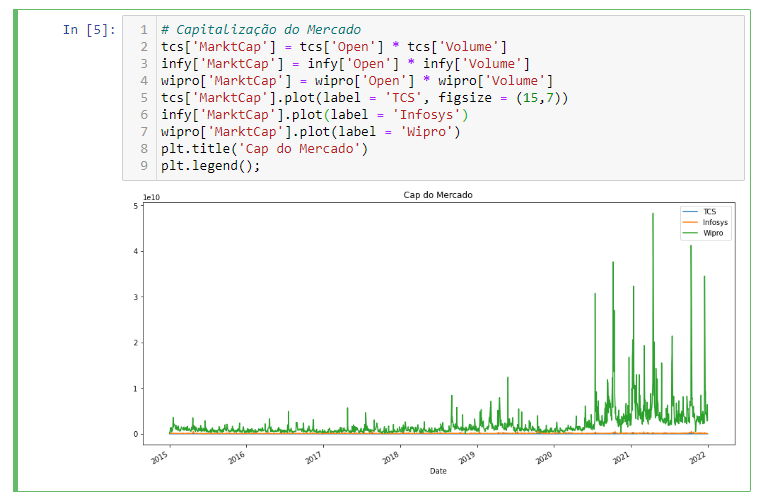Click the 1e10 exponent label above y-axis

pyautogui.click(x=152, y=197)
